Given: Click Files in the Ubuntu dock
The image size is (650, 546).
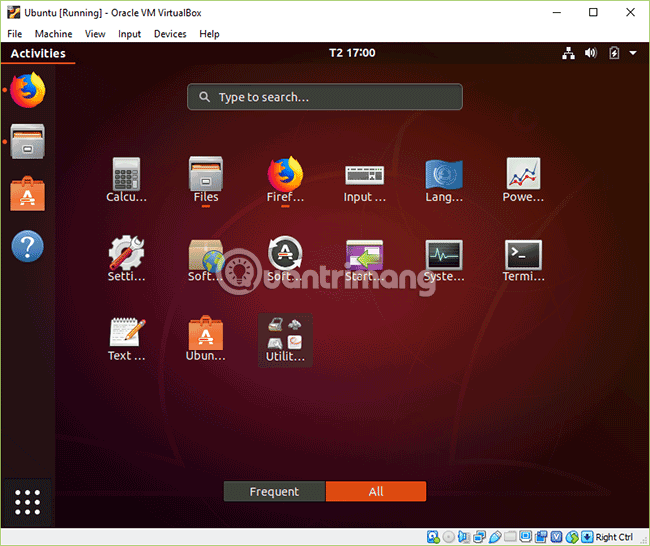Looking at the screenshot, I should coord(28,141).
